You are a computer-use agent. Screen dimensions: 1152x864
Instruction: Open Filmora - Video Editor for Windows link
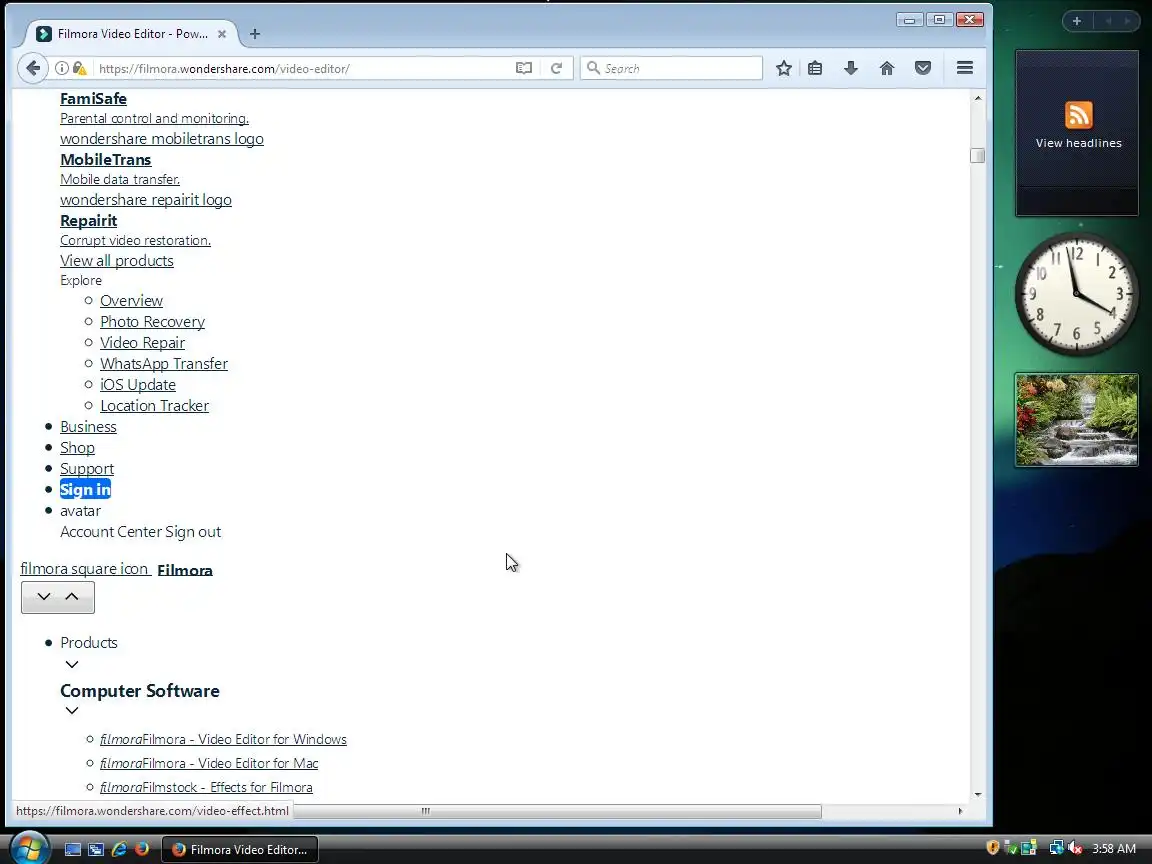point(223,739)
